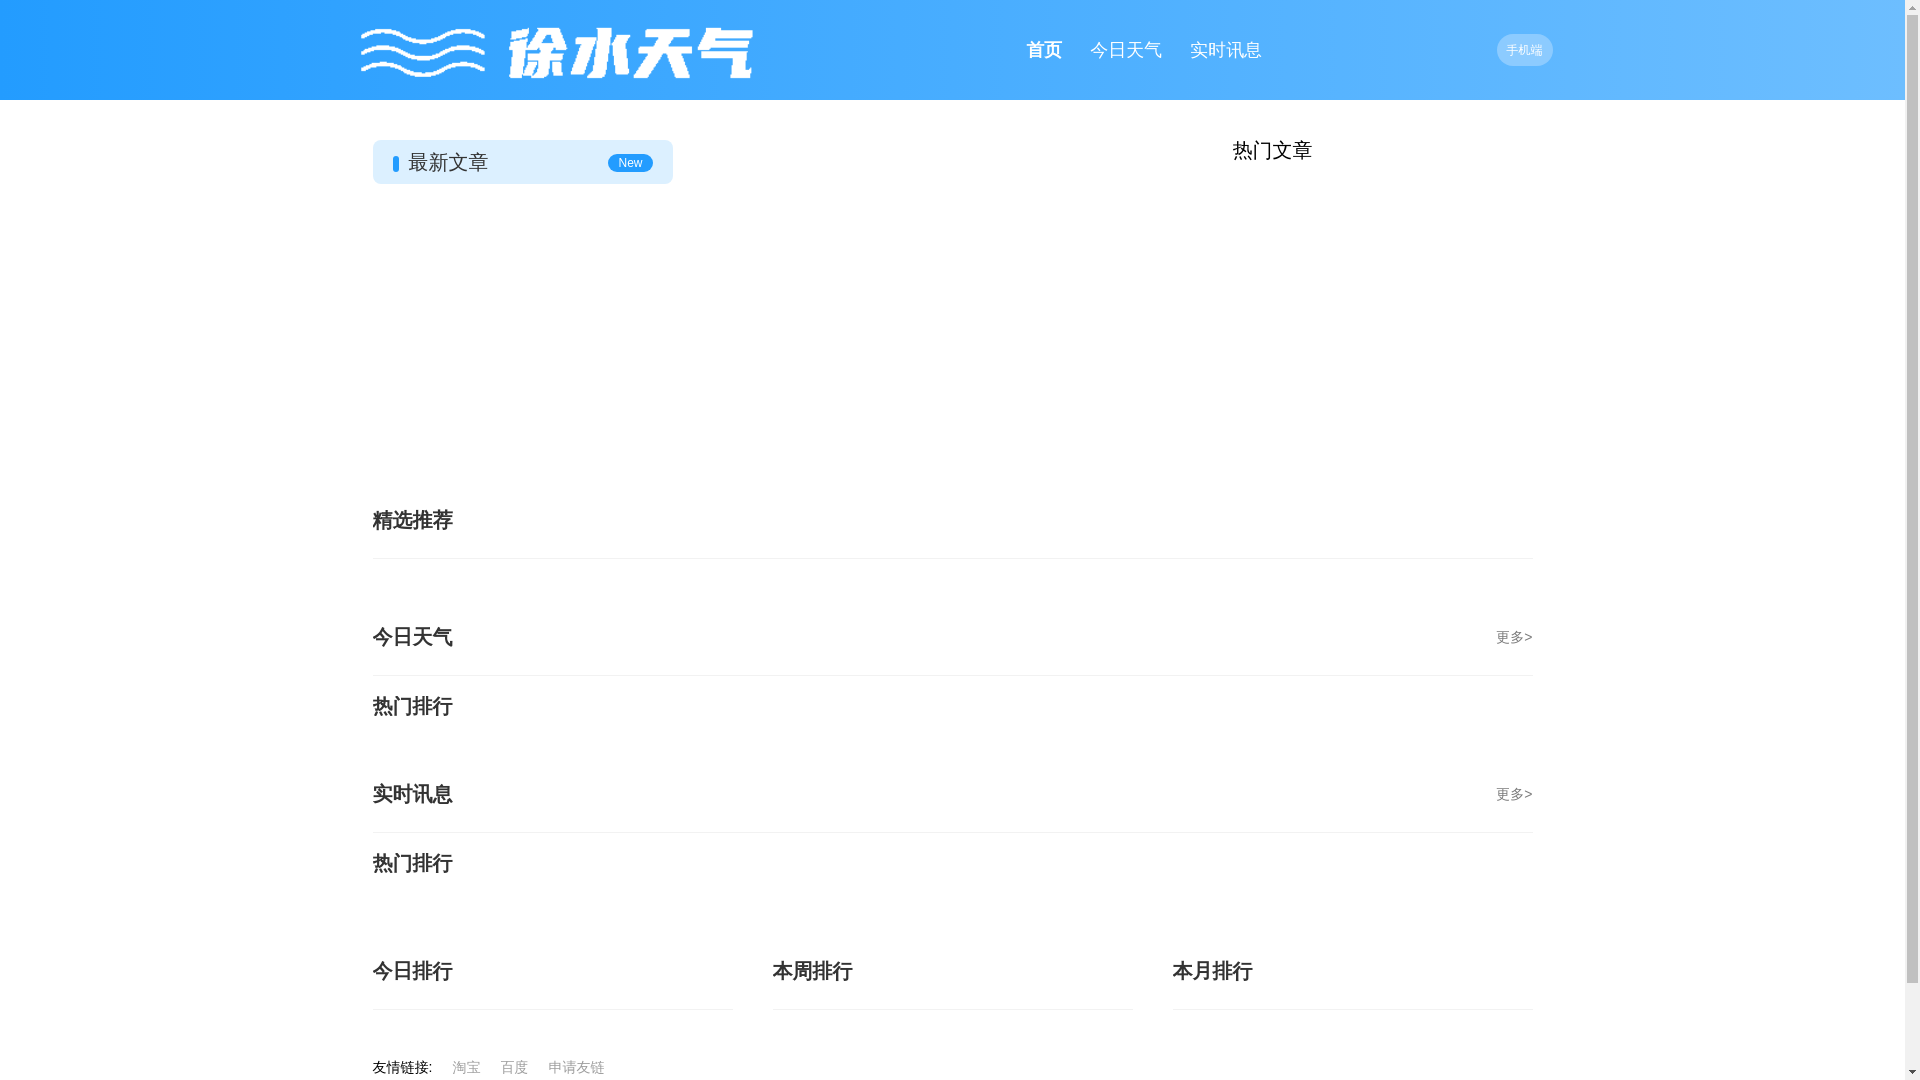
Task: Click the page vertical scrollbar
Action: [1912, 540]
